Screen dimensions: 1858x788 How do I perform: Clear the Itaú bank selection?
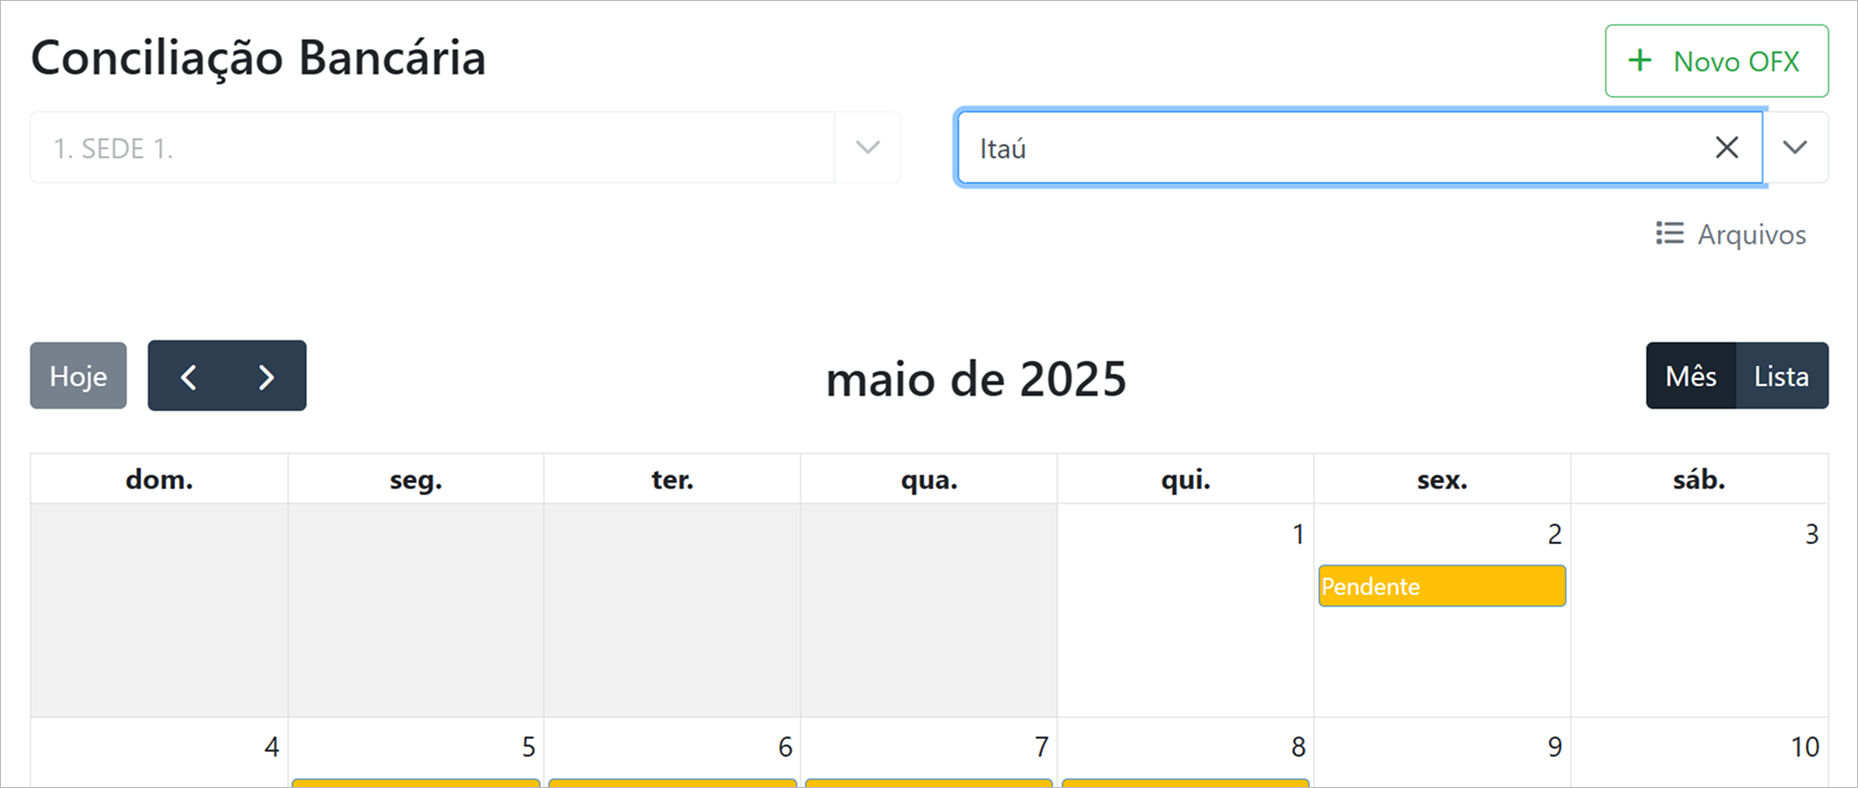tap(1726, 148)
